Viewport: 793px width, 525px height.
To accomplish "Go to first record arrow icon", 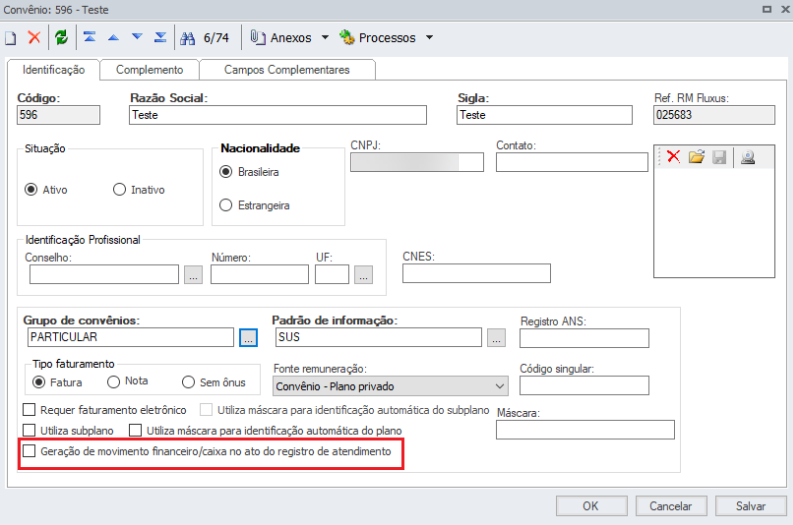I will [x=90, y=37].
